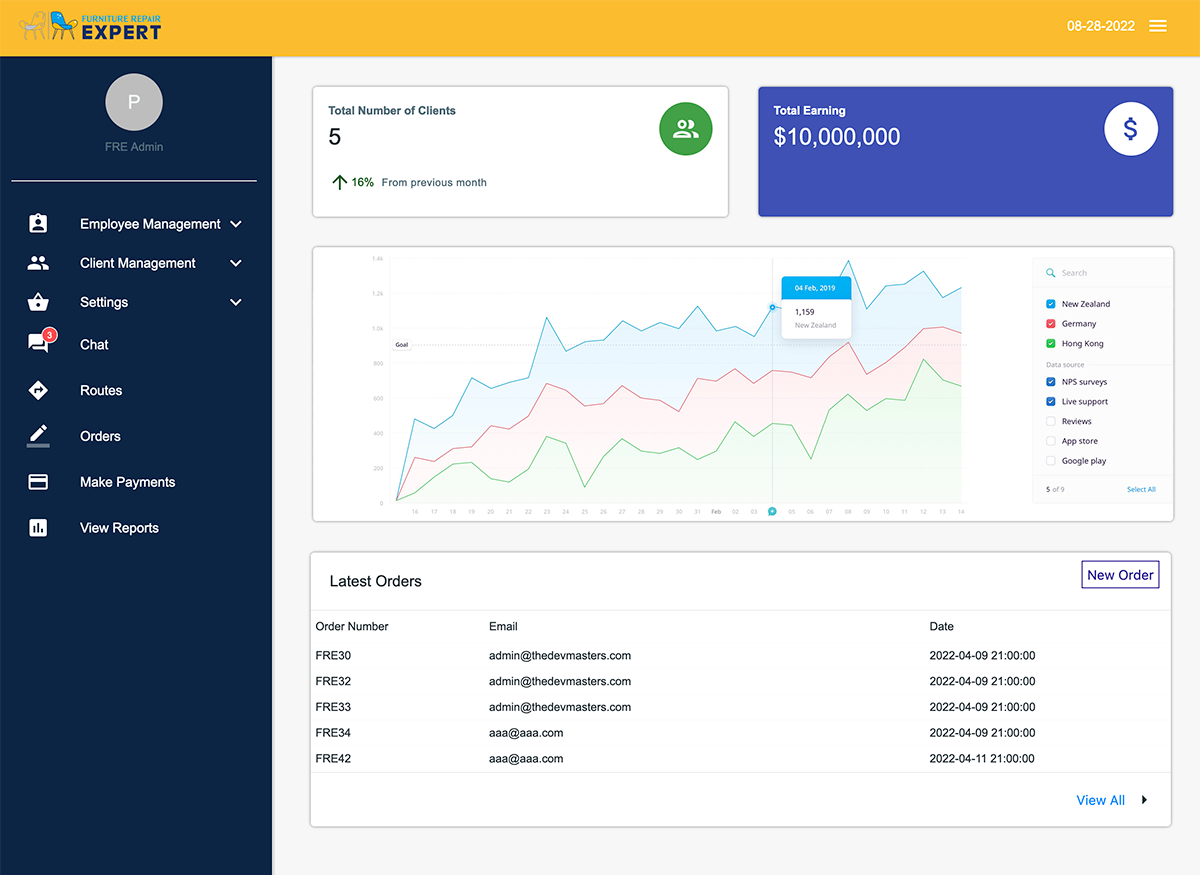Open the View All orders link
This screenshot has height=875, width=1200.
pos(1100,800)
